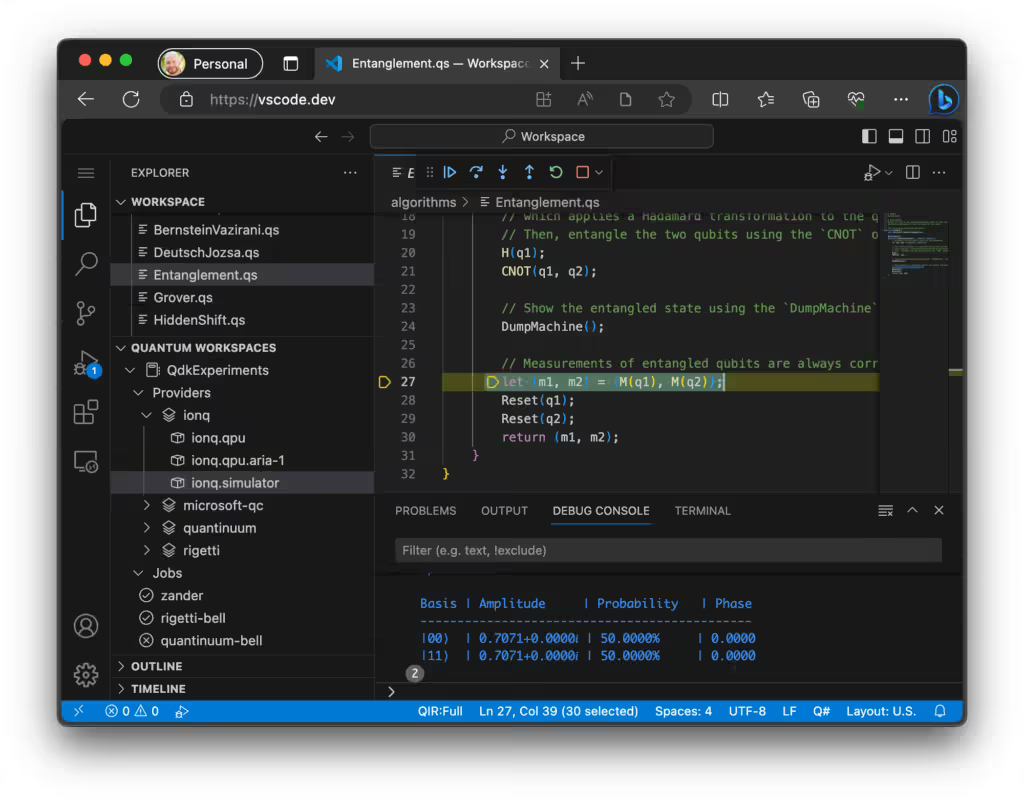The width and height of the screenshot is (1024, 802).
Task: Toggle the bottom panel visibility
Action: point(896,136)
